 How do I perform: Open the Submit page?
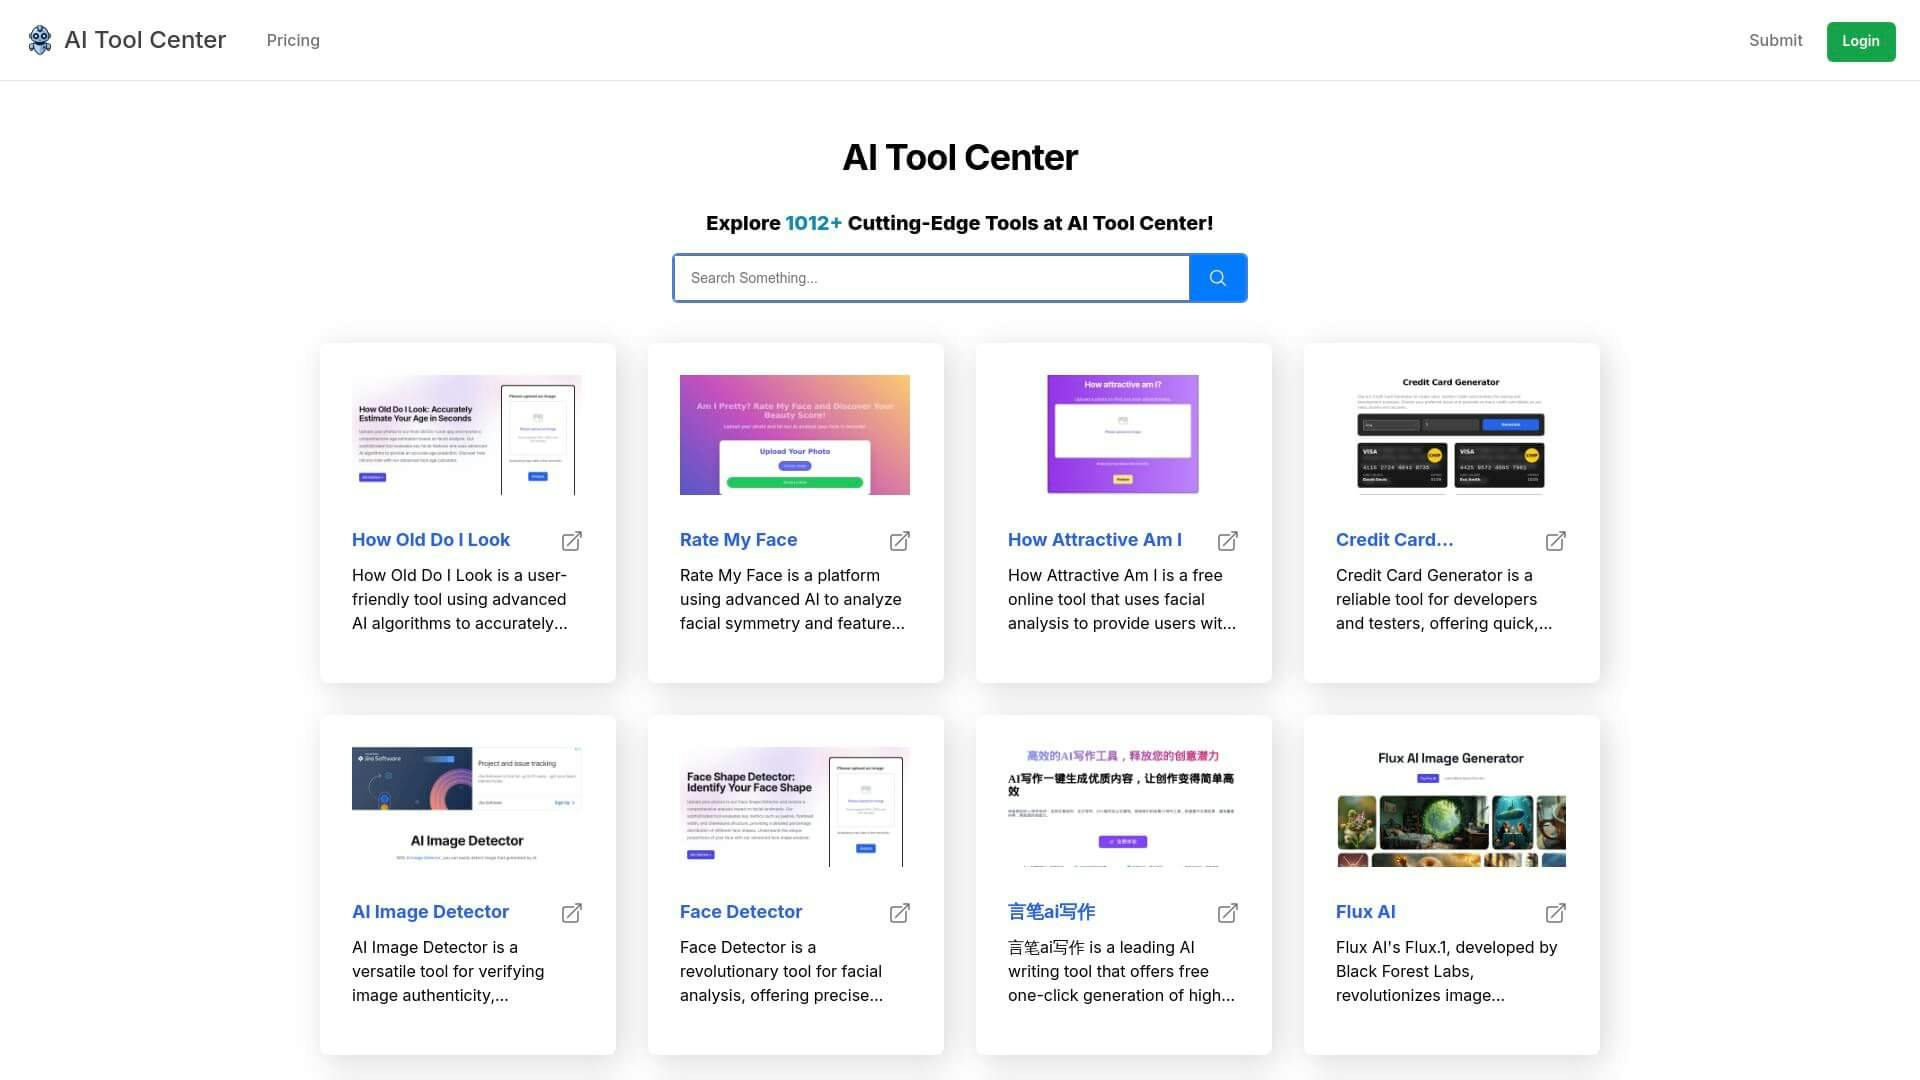1775,40
